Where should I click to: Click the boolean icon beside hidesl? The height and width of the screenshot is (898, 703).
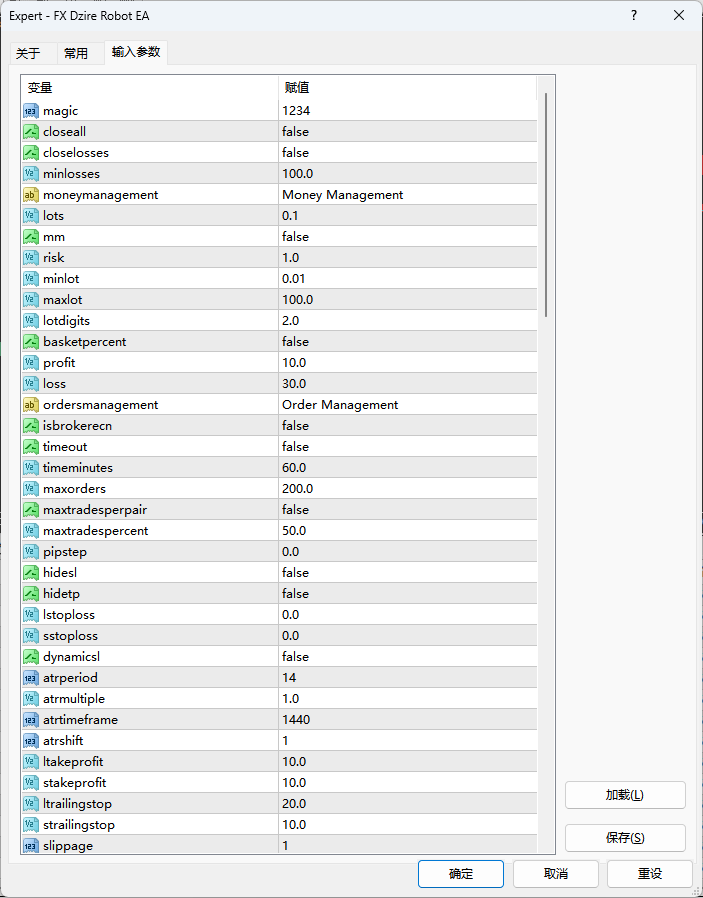tap(30, 573)
